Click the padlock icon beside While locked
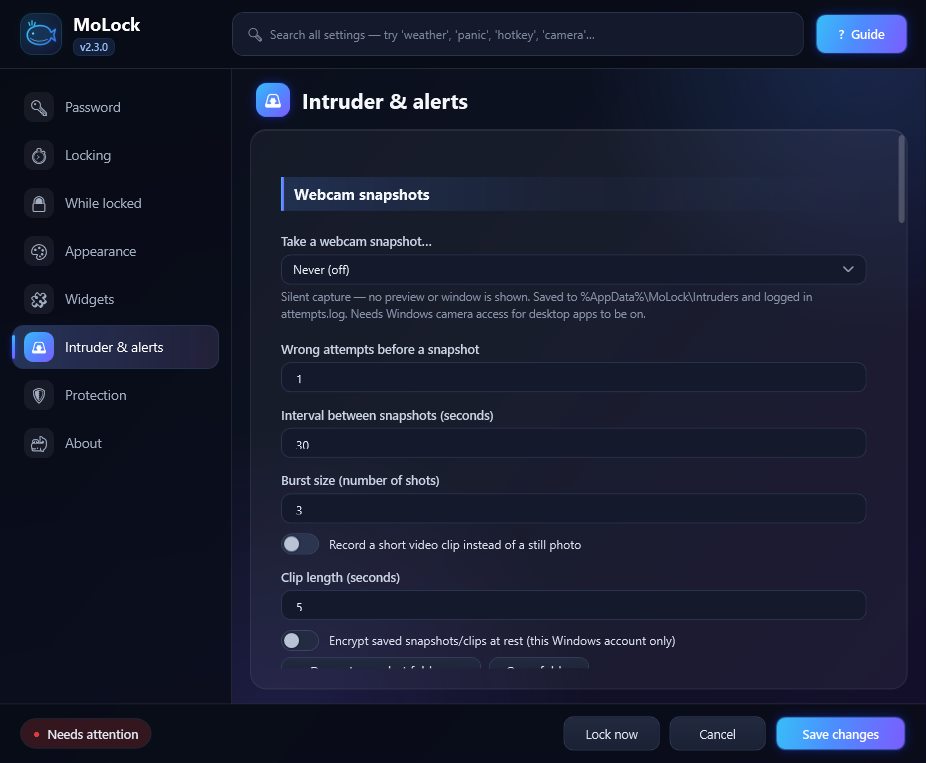The width and height of the screenshot is (926, 763). tap(39, 203)
